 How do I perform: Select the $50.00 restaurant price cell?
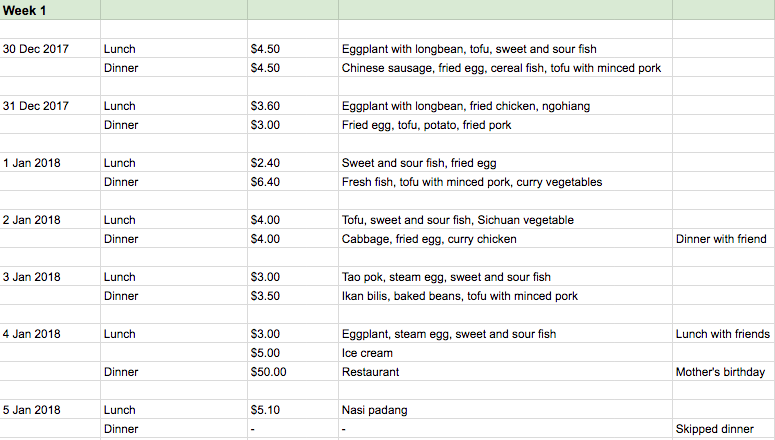coord(268,372)
